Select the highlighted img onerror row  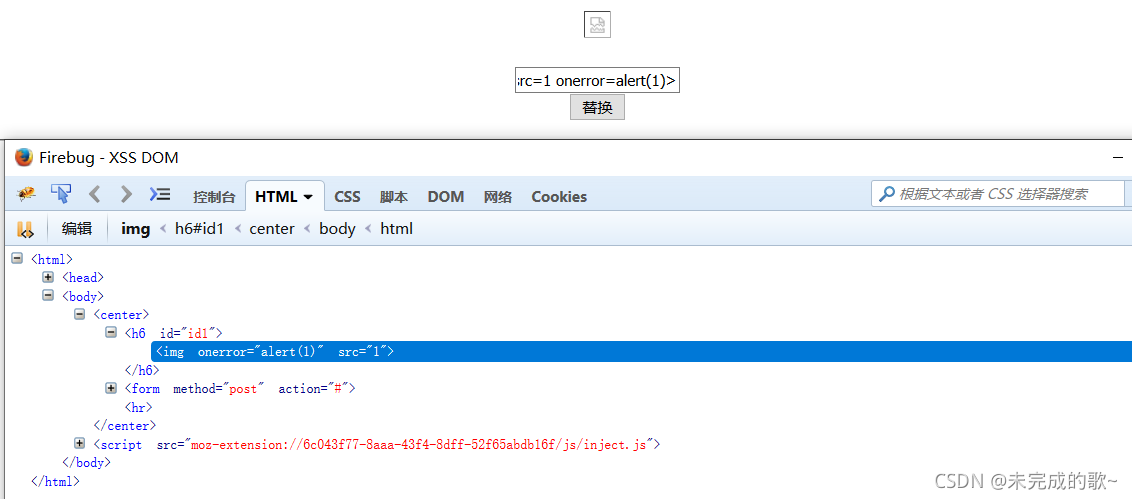click(x=641, y=352)
